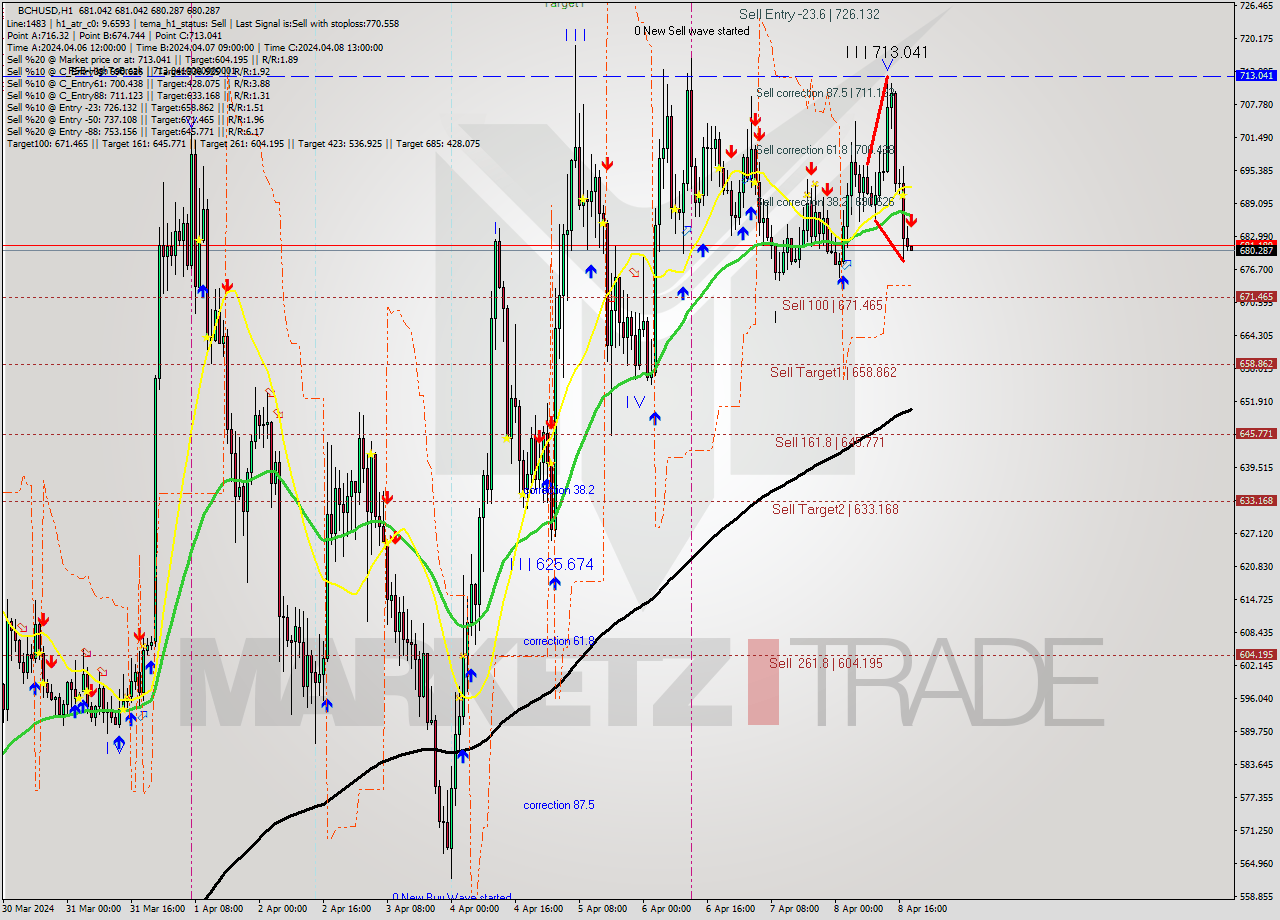
Task: Select the '0 New Buy Wave started' label
Action: pos(451,897)
